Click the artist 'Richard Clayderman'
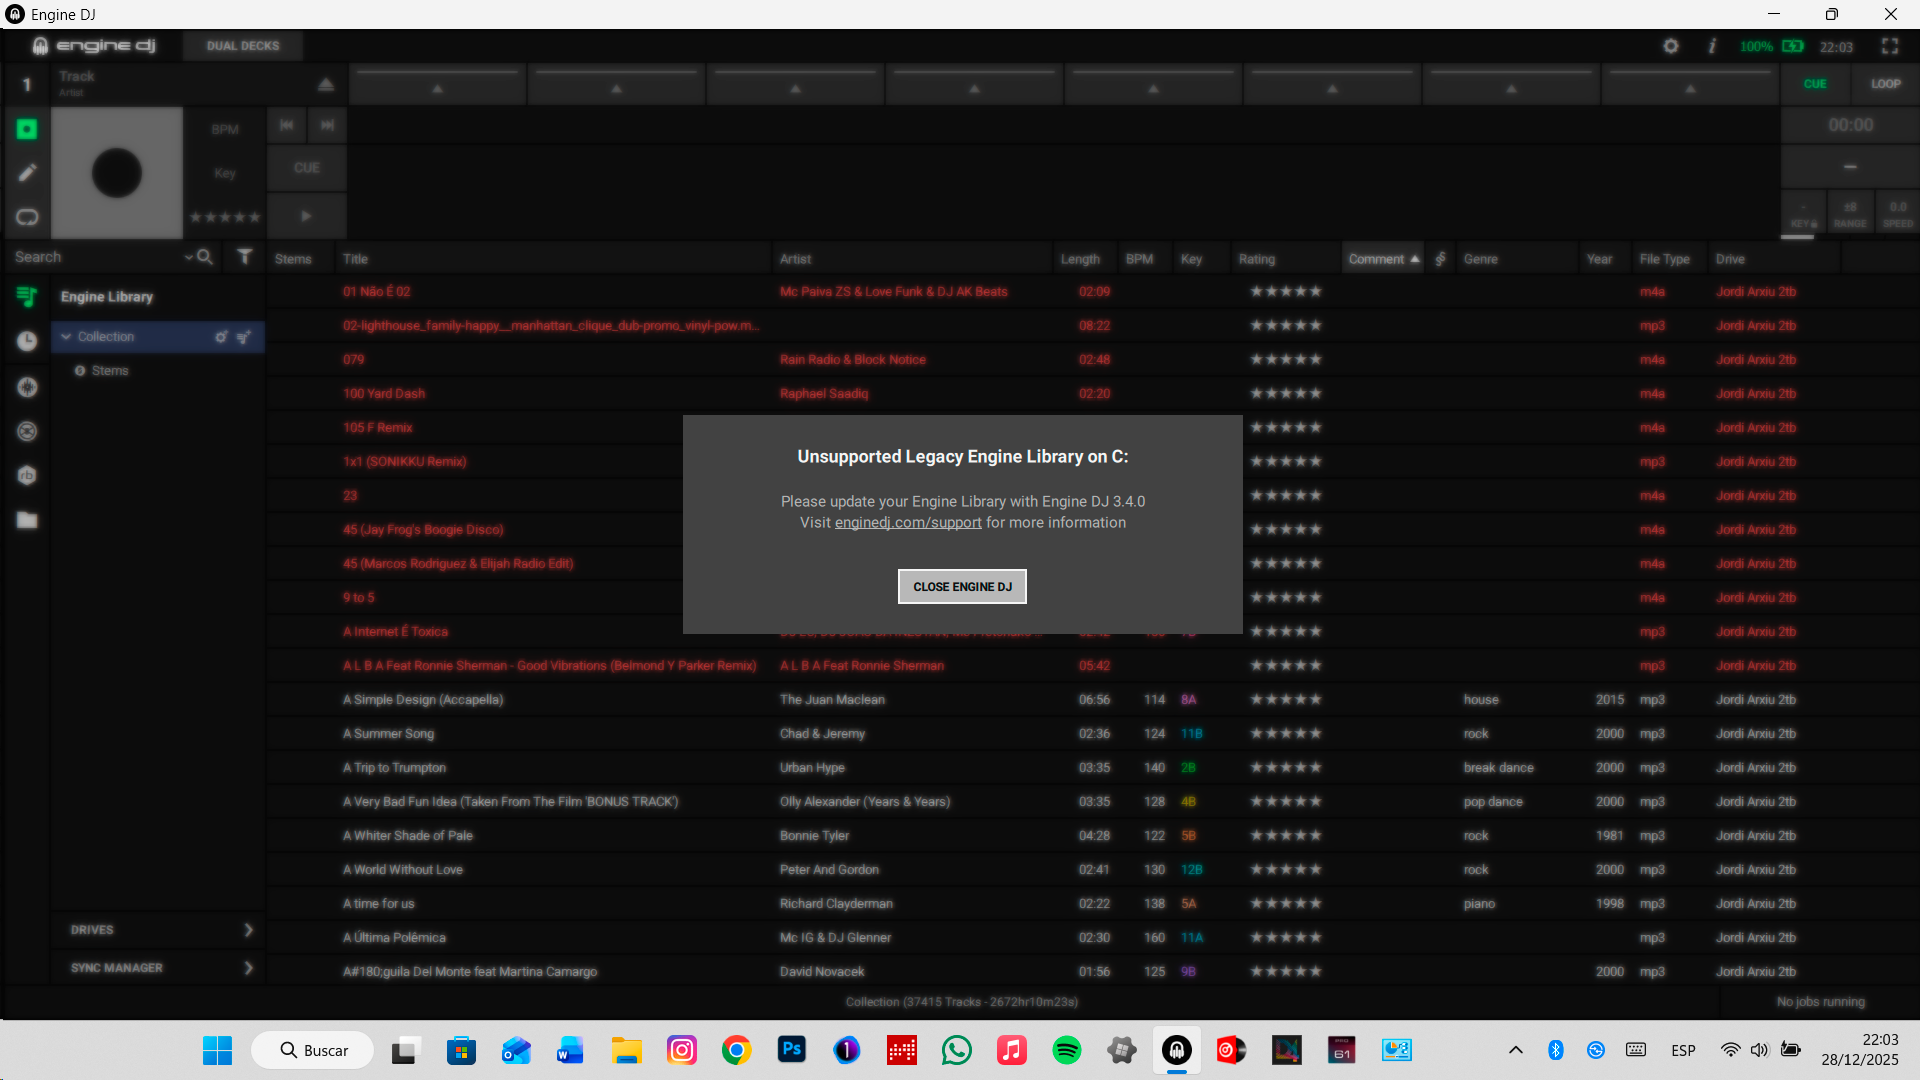The width and height of the screenshot is (1920, 1080). [x=836, y=904]
